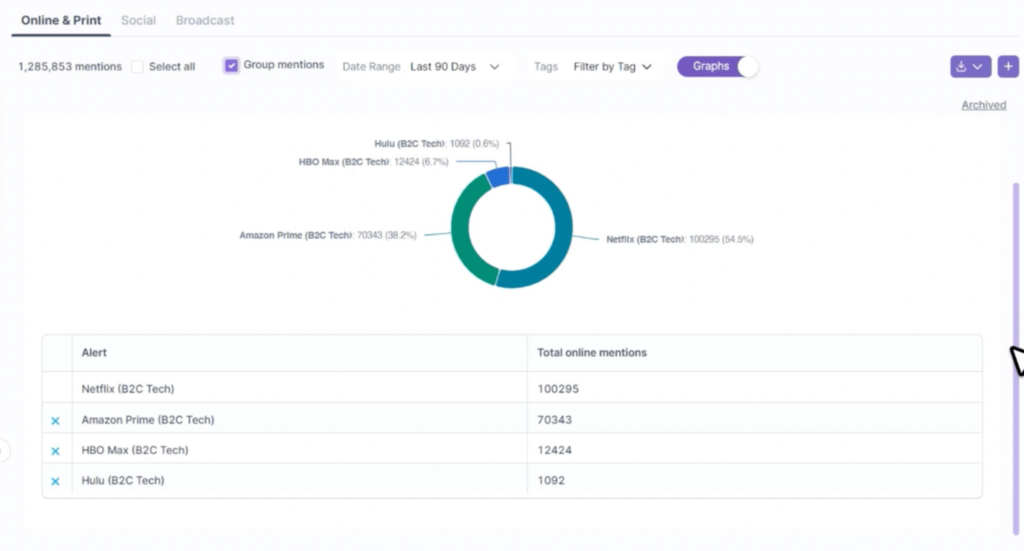The height and width of the screenshot is (551, 1024).
Task: Open the Date Range Last 90 Days dropdown
Action: (x=455, y=67)
